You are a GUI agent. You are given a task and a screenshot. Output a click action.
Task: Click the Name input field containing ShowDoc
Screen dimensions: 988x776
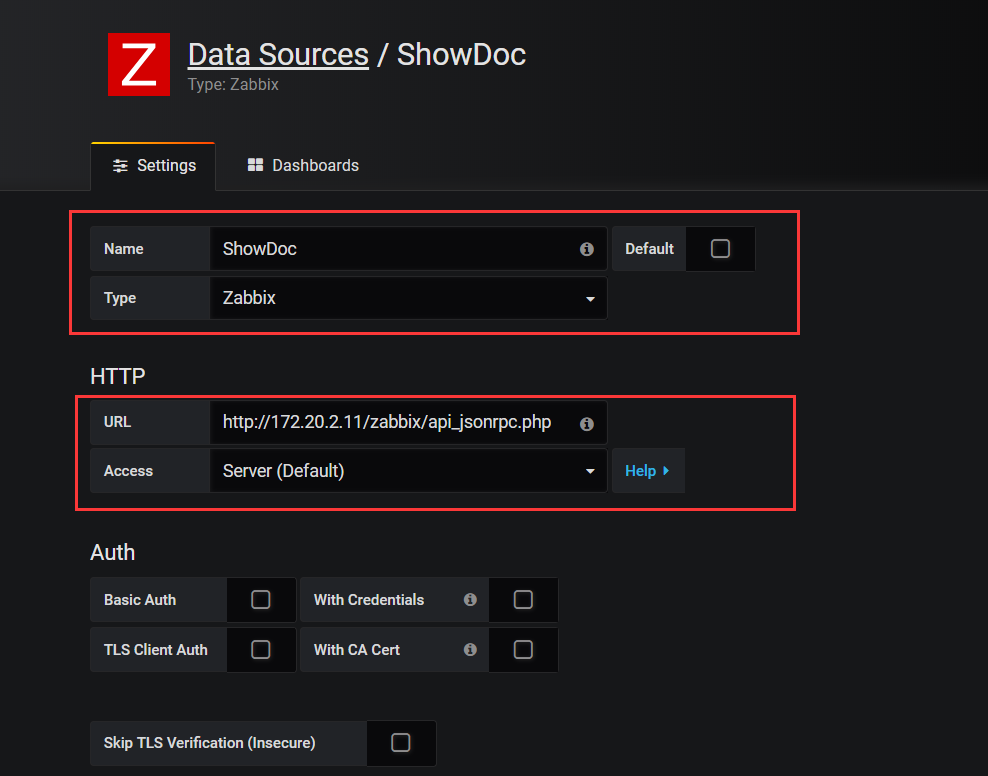point(408,249)
